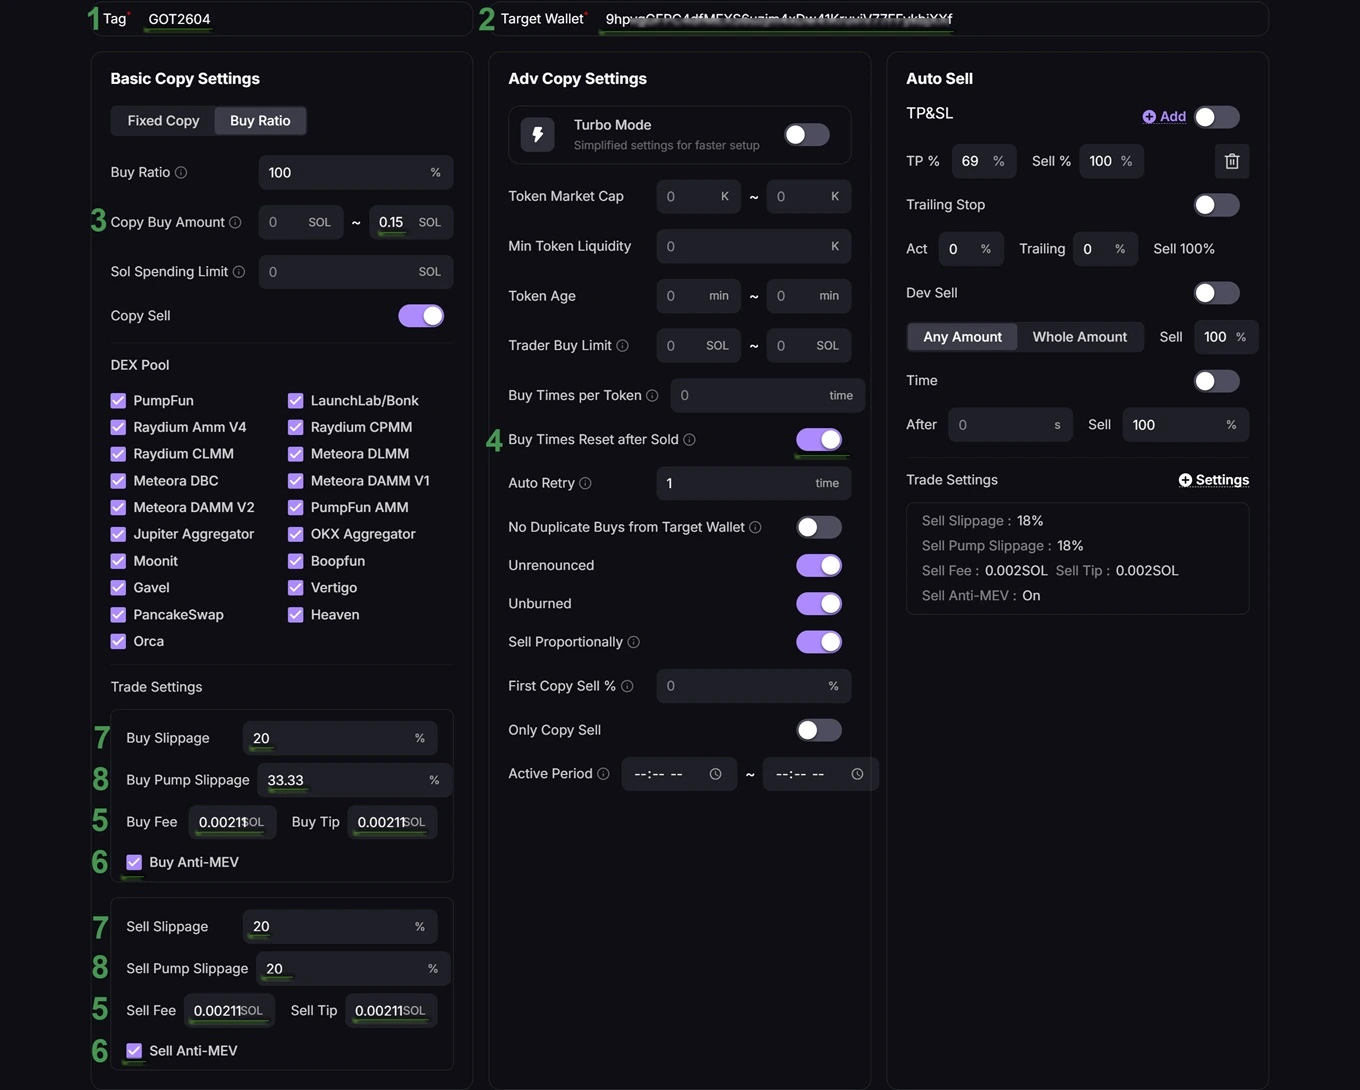1360x1090 pixels.
Task: Click the Active Period end time picker
Action: [x=819, y=774]
